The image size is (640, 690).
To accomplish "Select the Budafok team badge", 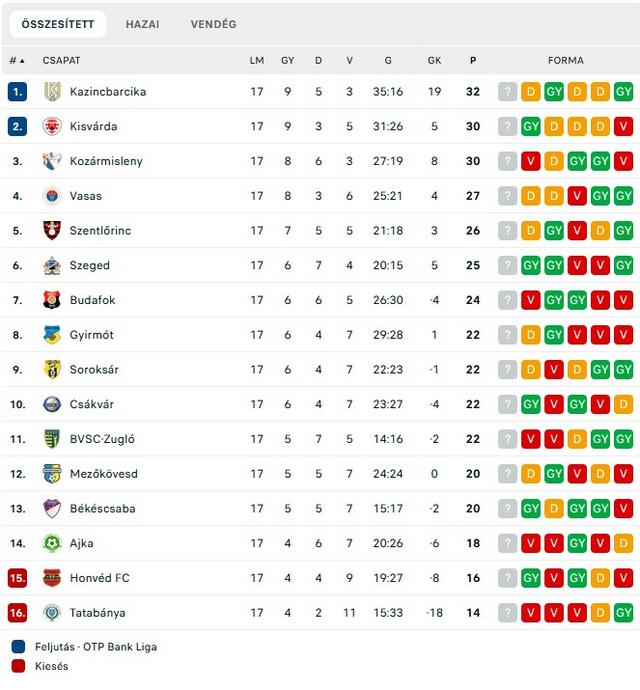I will pyautogui.click(x=52, y=300).
